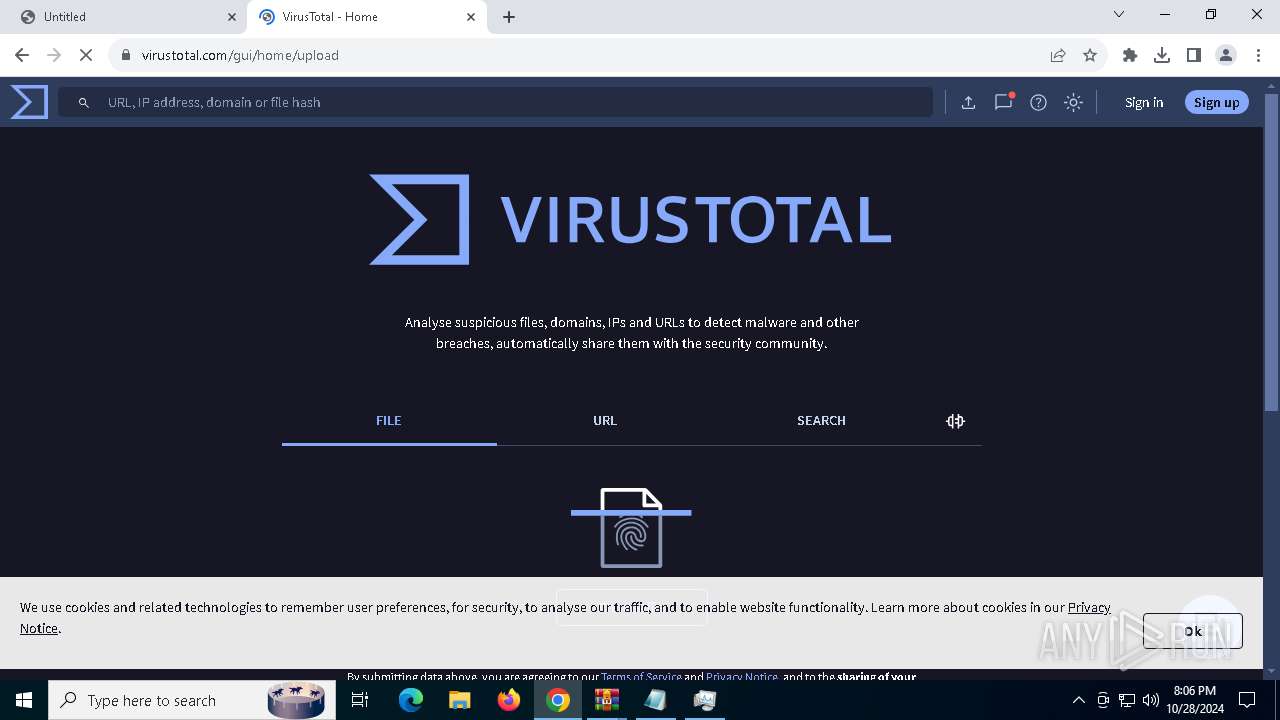Image resolution: width=1280 pixels, height=720 pixels.
Task: Open the Chrome three-dot menu
Action: (1258, 55)
